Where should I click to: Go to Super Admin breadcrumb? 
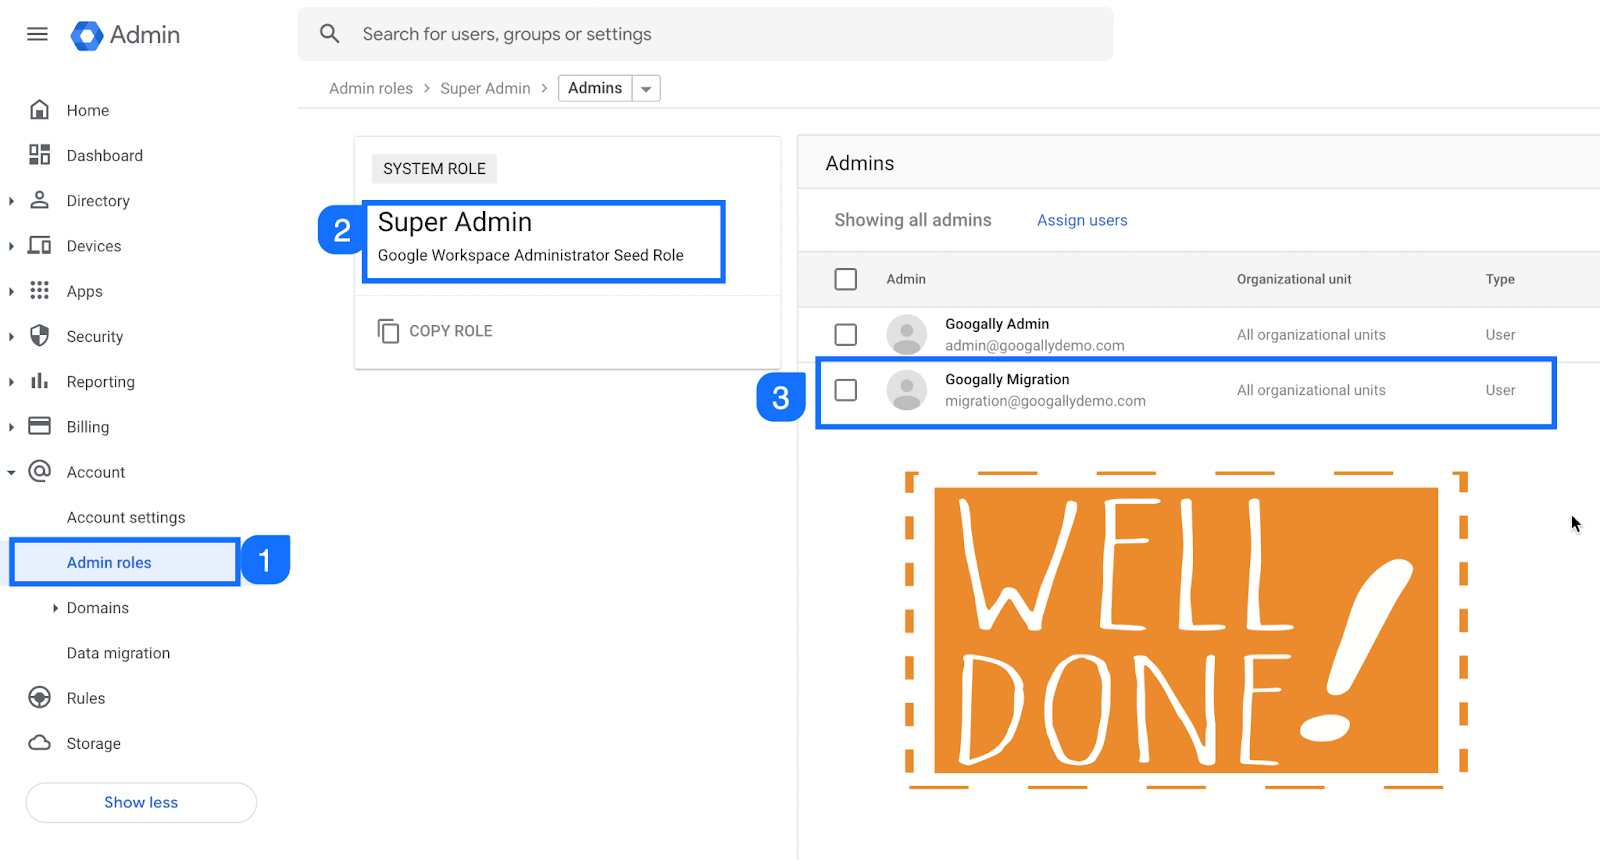click(x=485, y=88)
